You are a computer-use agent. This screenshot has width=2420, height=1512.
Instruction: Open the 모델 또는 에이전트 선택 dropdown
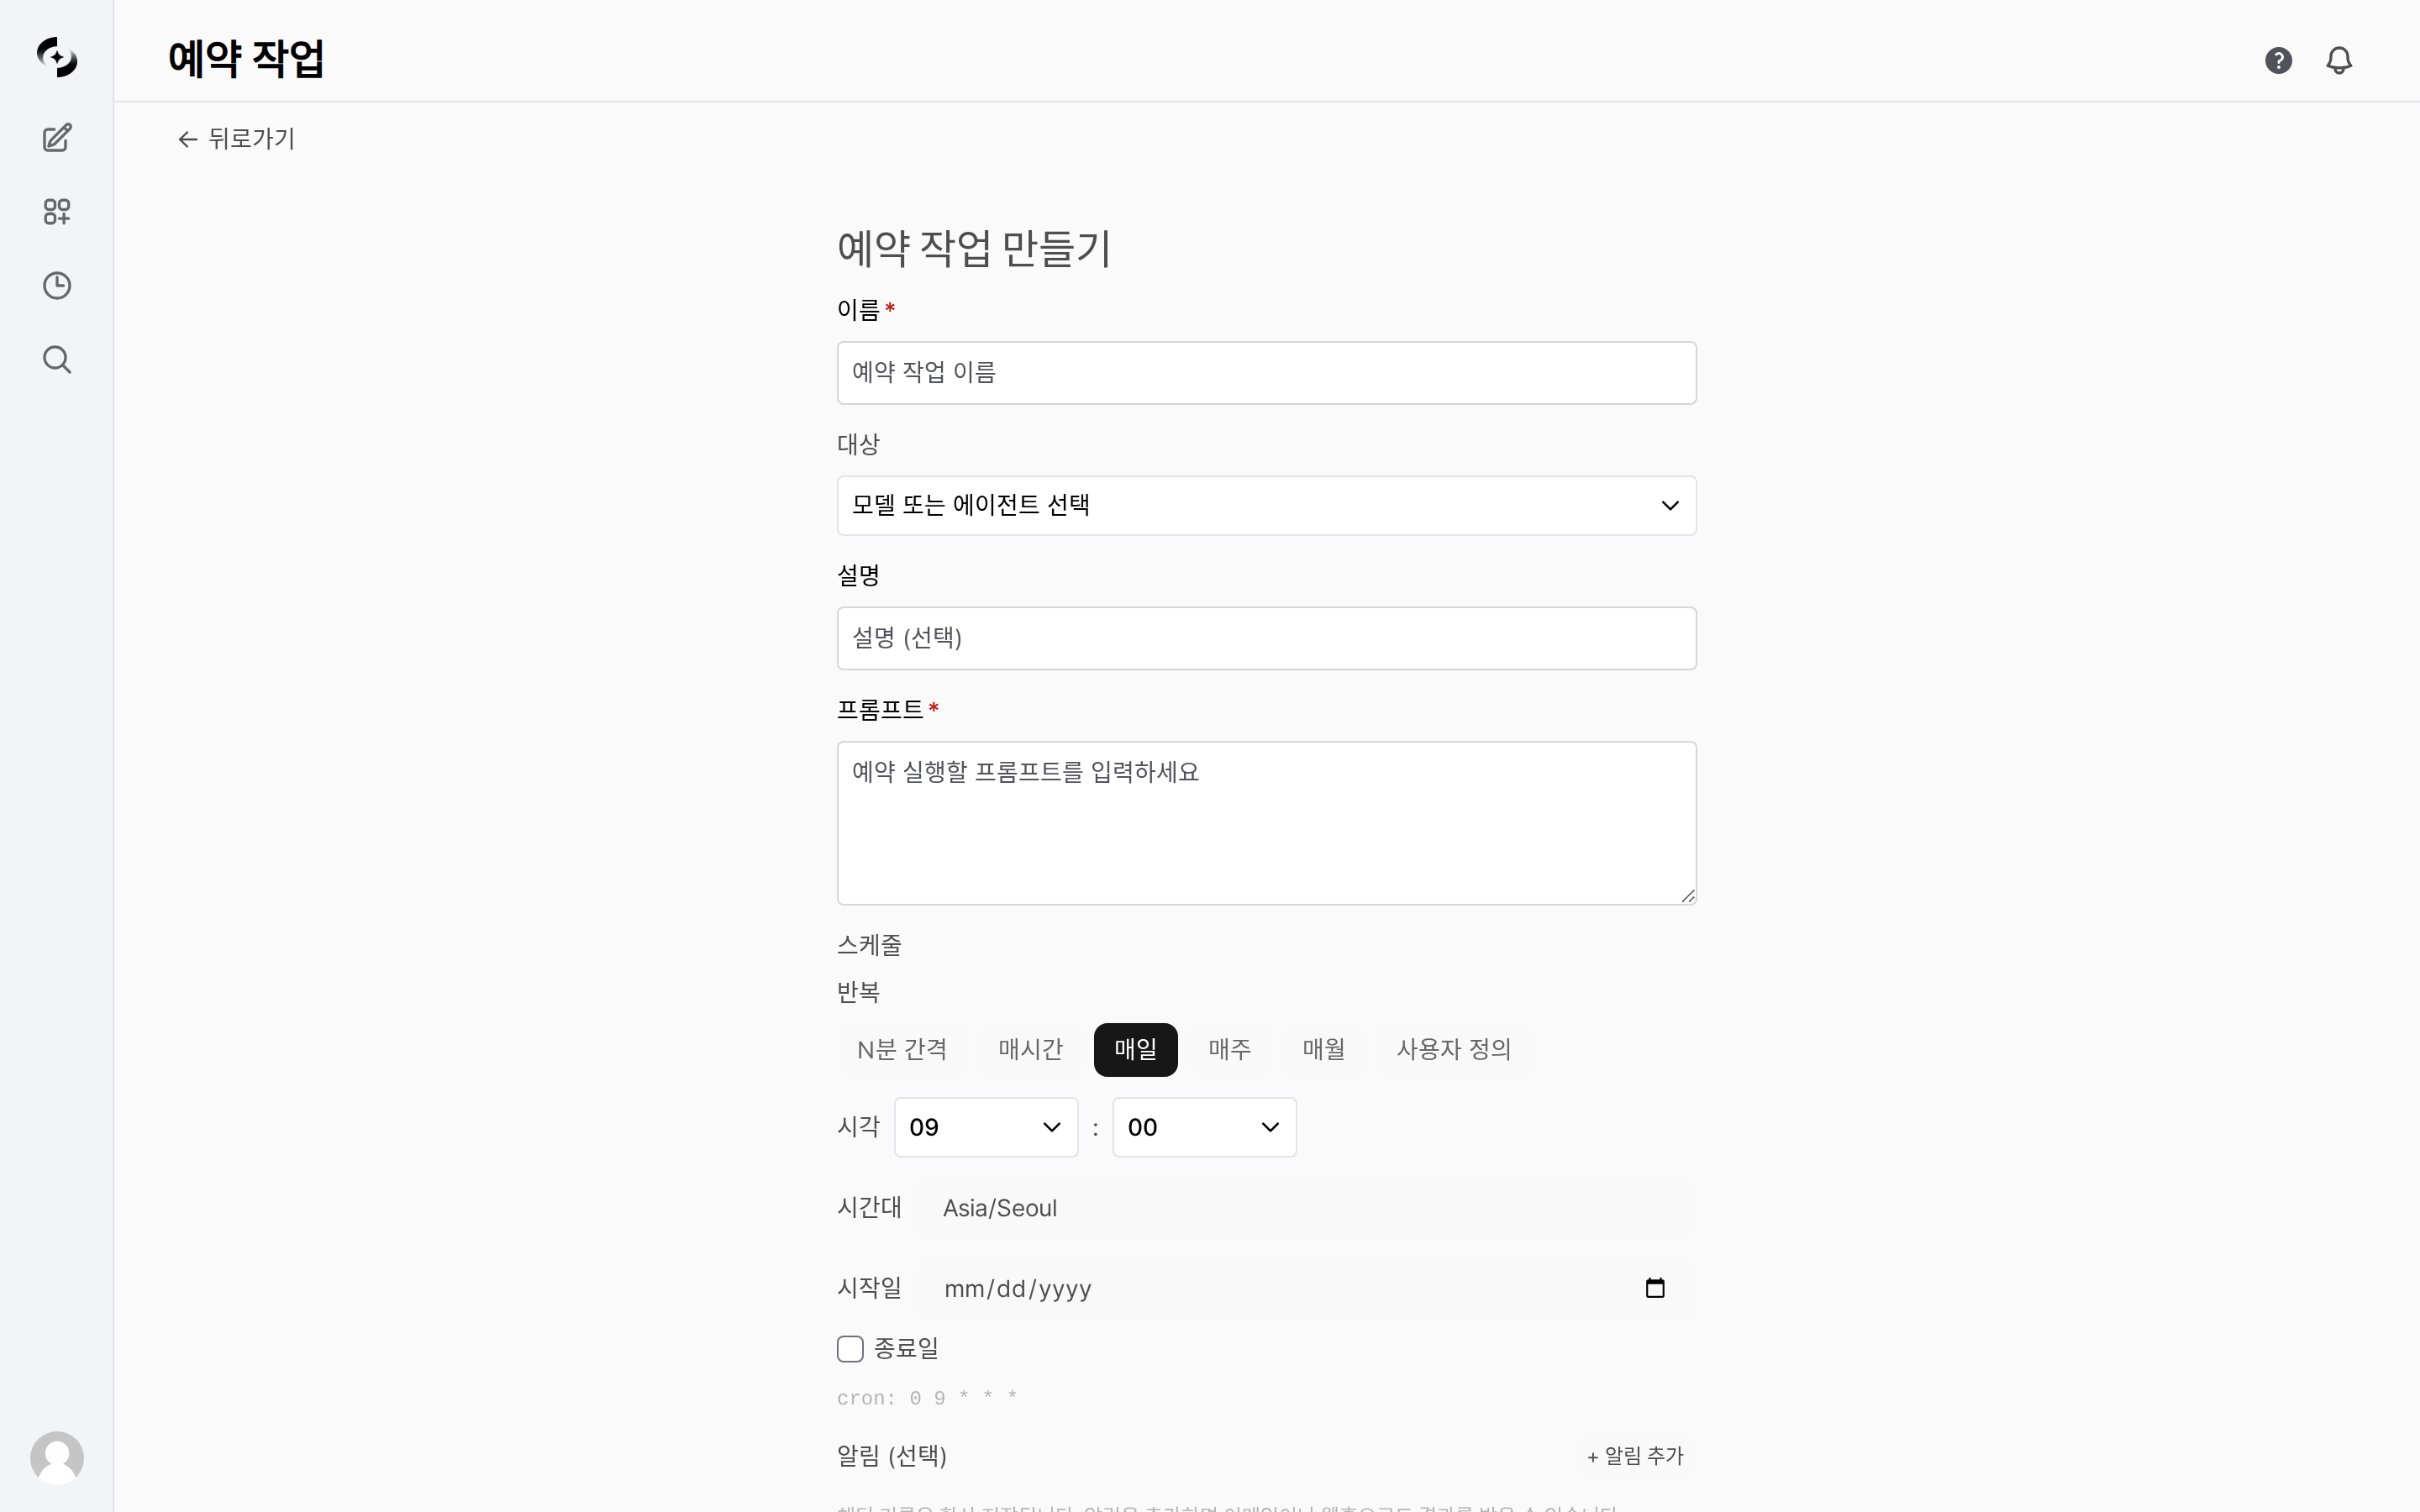1266,506
